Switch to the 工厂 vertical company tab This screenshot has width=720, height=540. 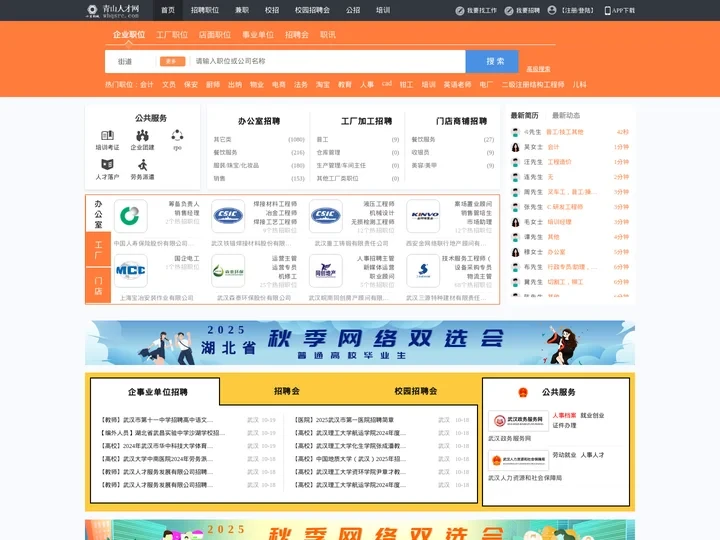[x=98, y=250]
